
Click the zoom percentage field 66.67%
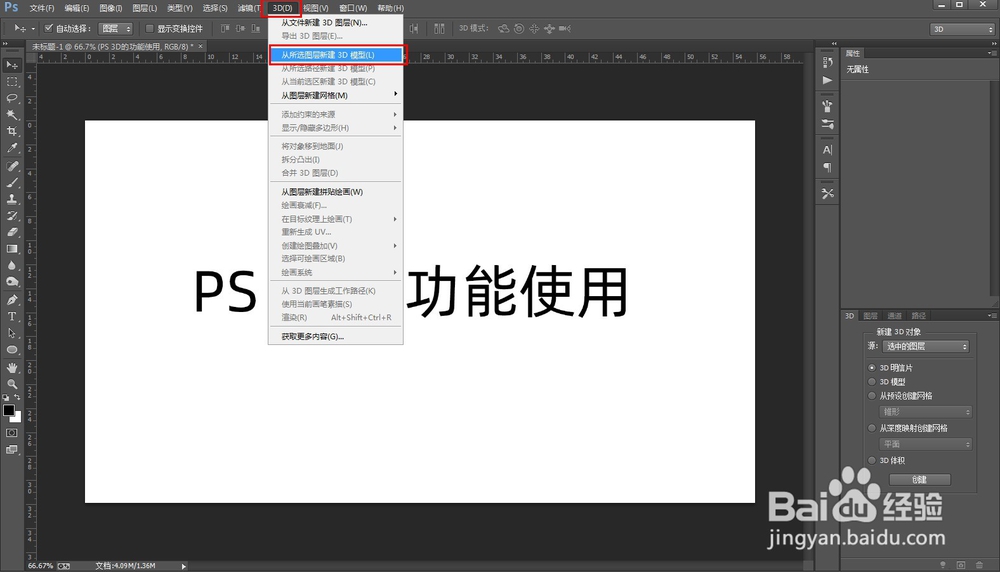tap(41, 566)
